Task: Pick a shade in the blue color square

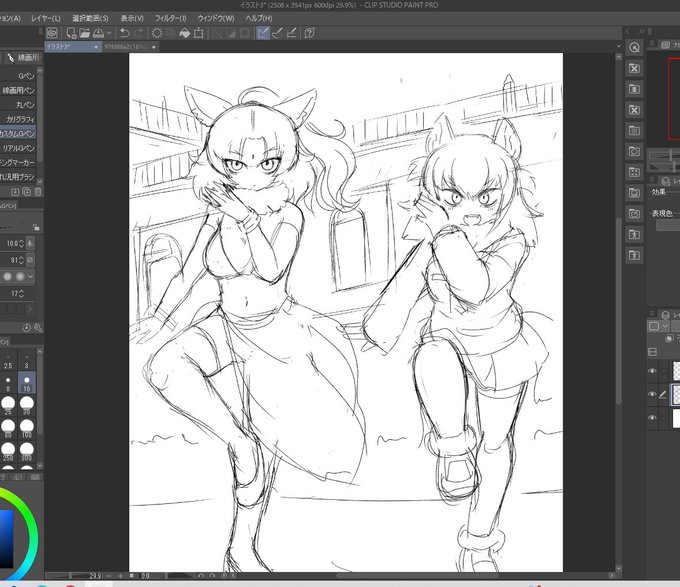Action: (6, 538)
